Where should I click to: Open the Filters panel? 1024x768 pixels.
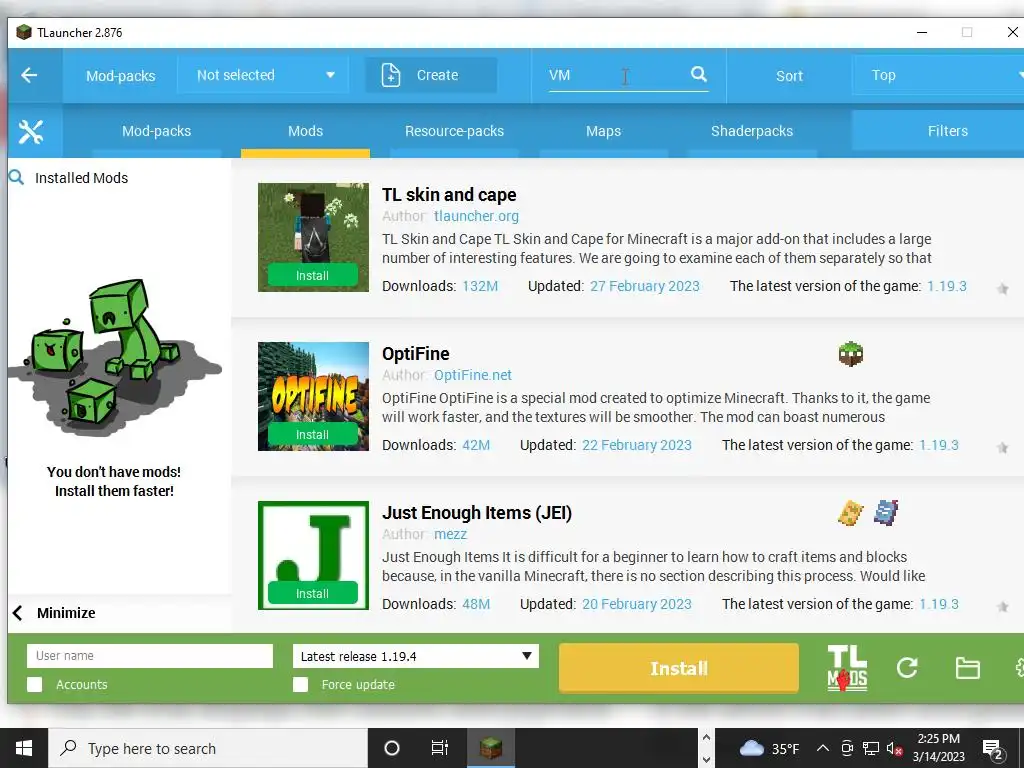coord(938,131)
